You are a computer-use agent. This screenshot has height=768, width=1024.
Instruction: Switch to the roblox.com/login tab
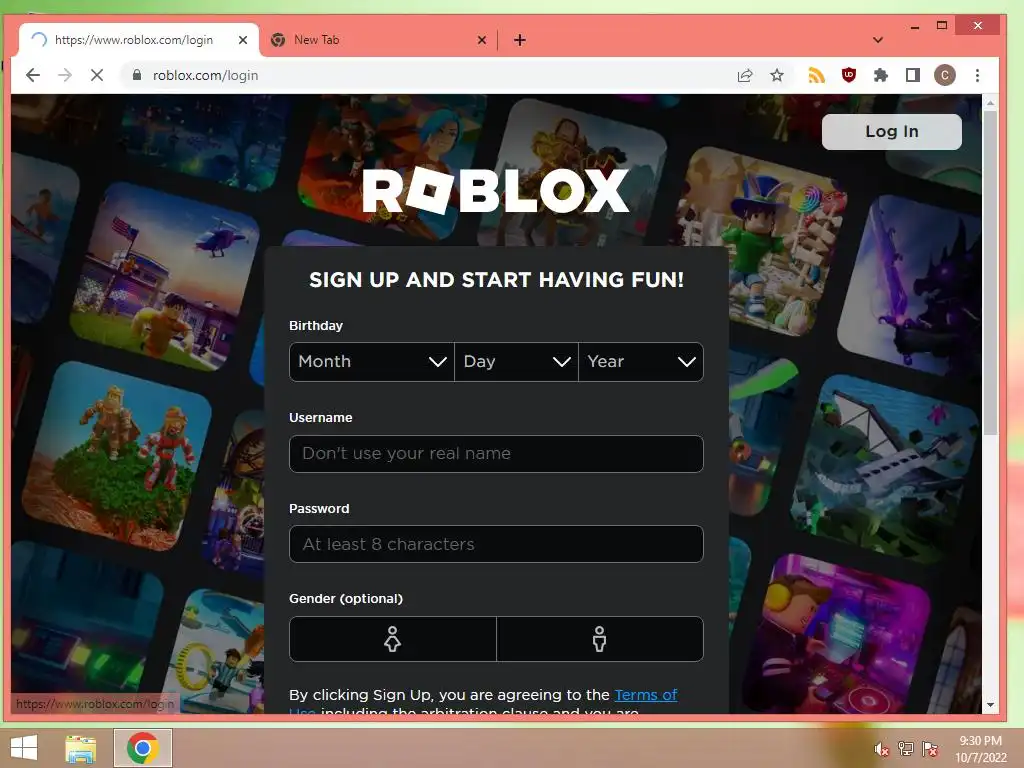138,40
